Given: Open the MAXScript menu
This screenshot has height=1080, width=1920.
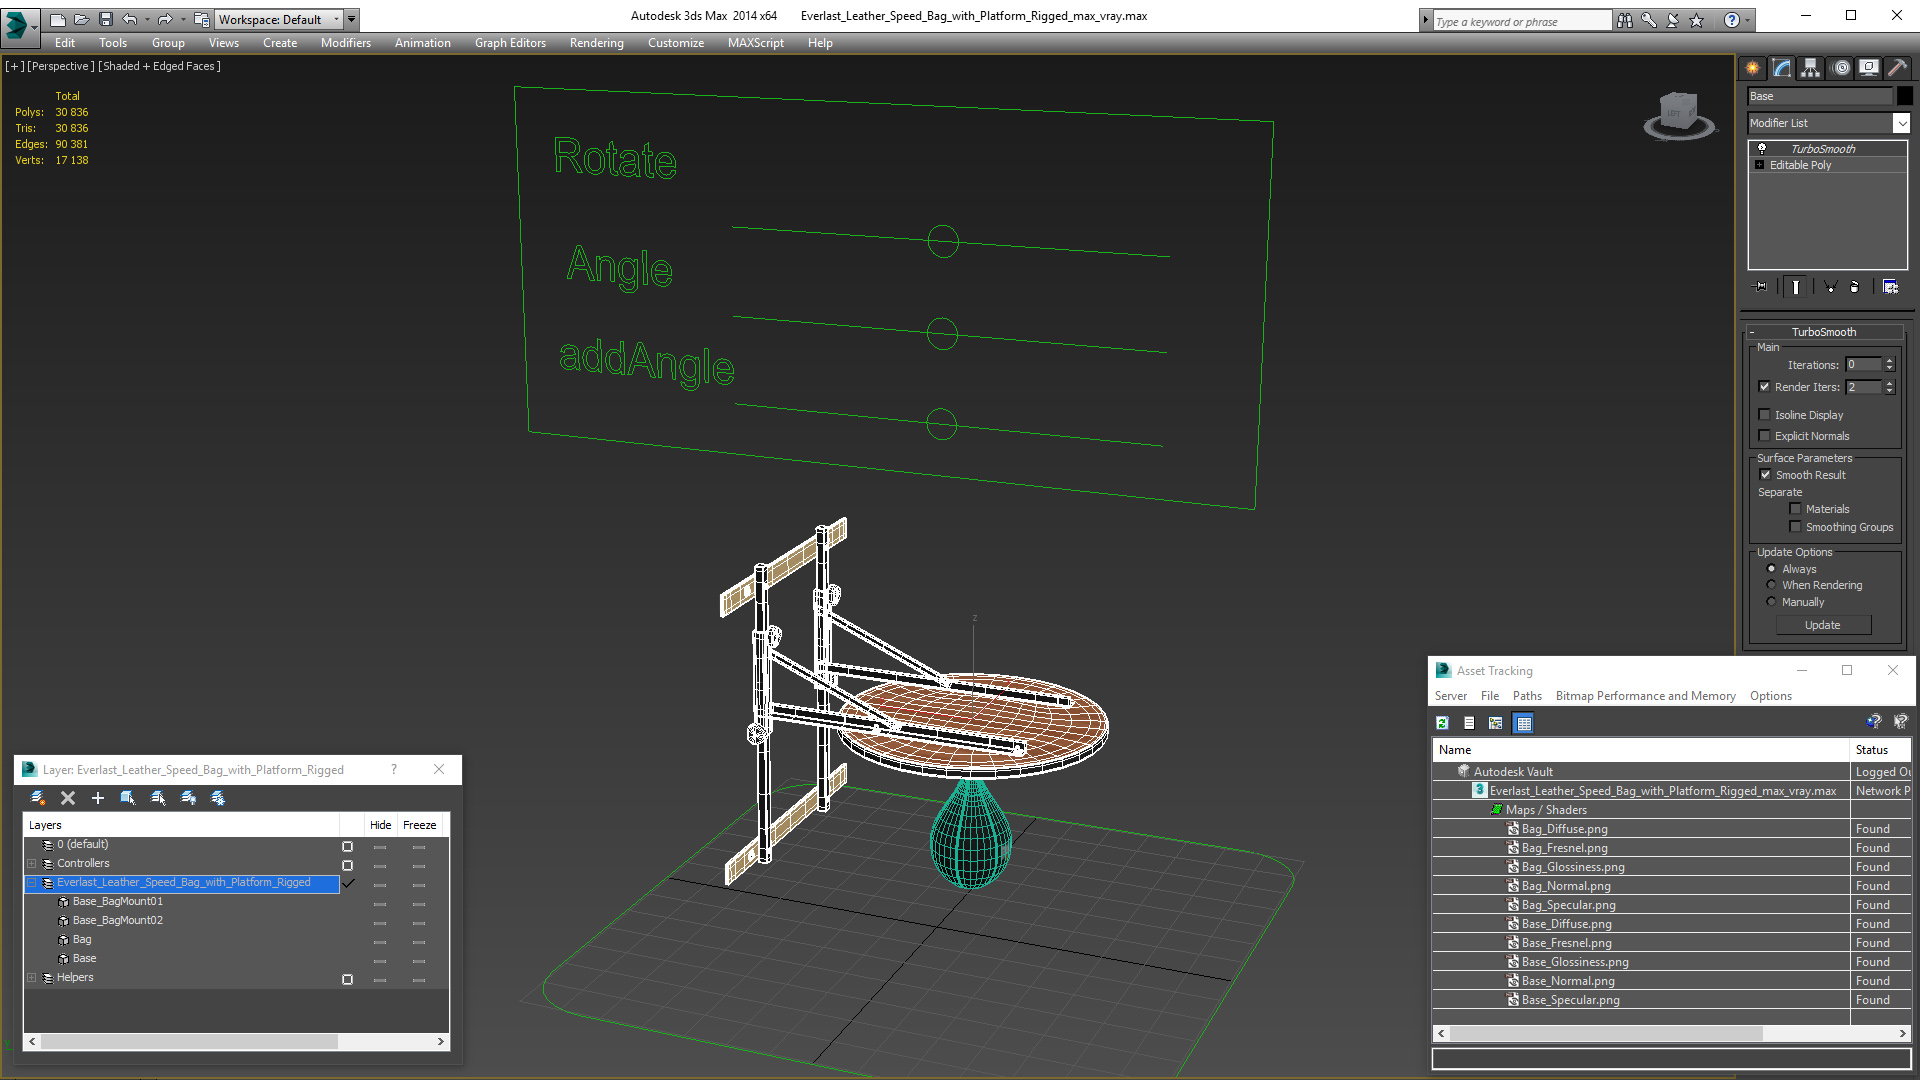Looking at the screenshot, I should pyautogui.click(x=756, y=43).
